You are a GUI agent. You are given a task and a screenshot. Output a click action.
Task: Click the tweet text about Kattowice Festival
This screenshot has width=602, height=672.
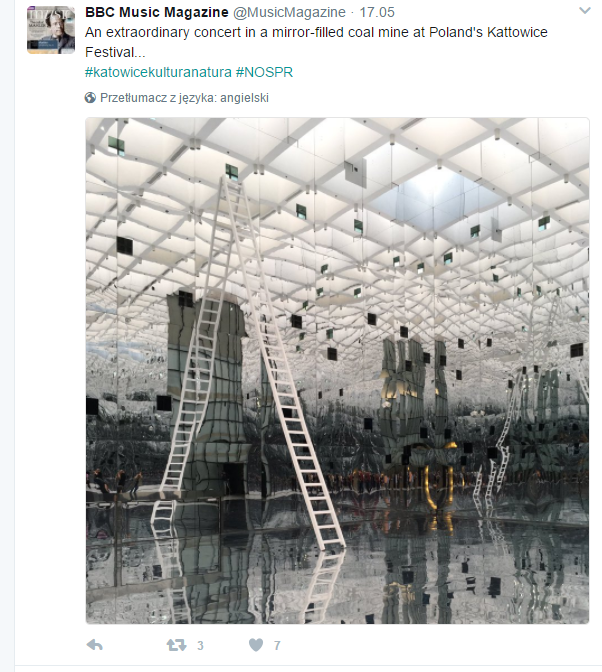click(x=316, y=42)
